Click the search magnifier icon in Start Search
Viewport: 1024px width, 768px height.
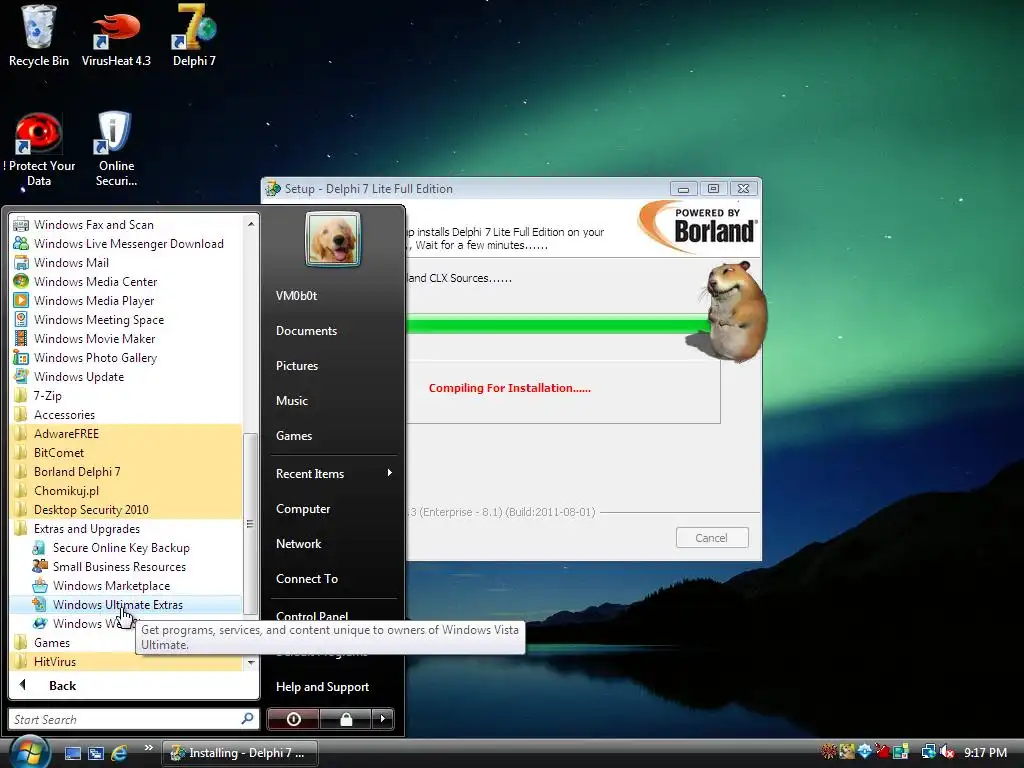[x=248, y=718]
